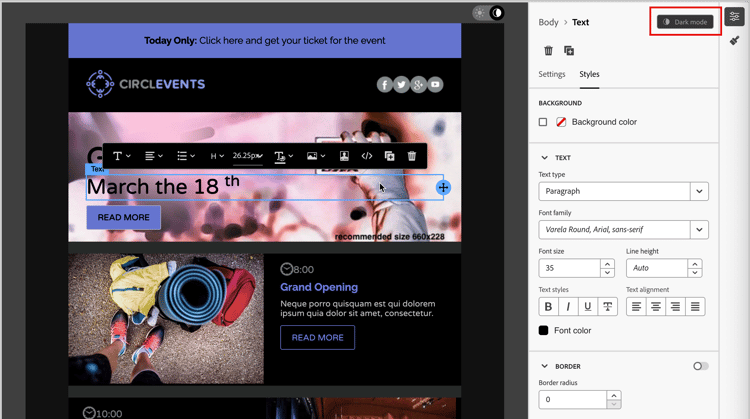Image resolution: width=750 pixels, height=419 pixels.
Task: Delete the Text component via trash icon in panel
Action: pyautogui.click(x=548, y=50)
